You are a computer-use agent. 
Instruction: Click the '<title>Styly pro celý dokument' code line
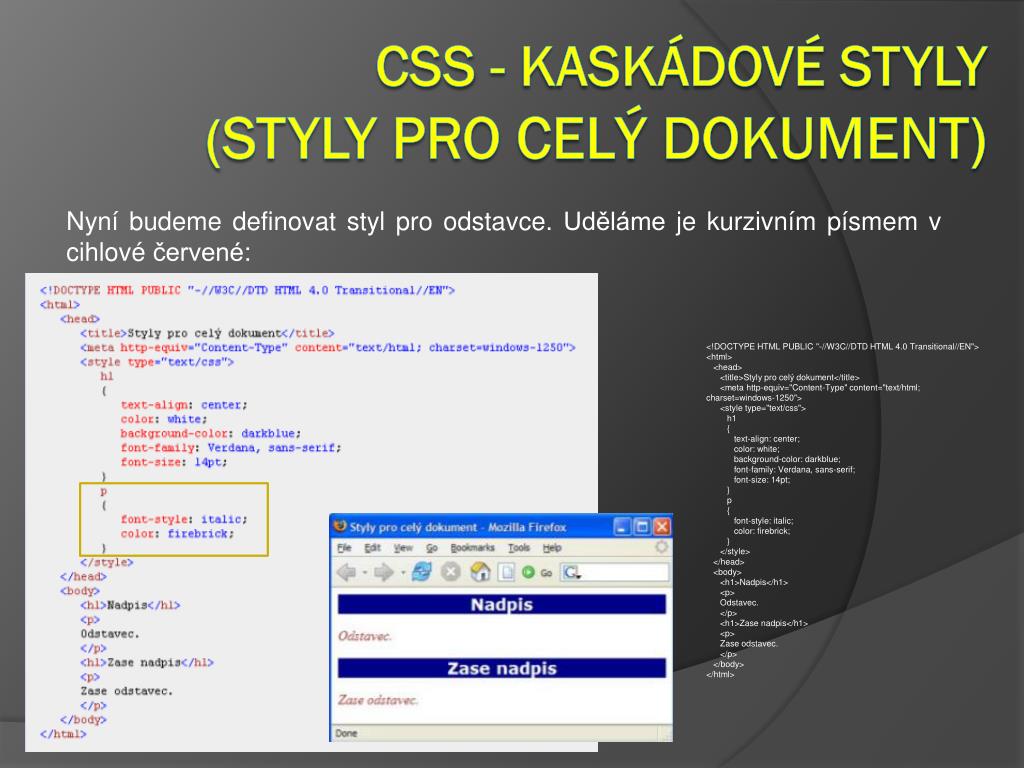pyautogui.click(x=207, y=333)
